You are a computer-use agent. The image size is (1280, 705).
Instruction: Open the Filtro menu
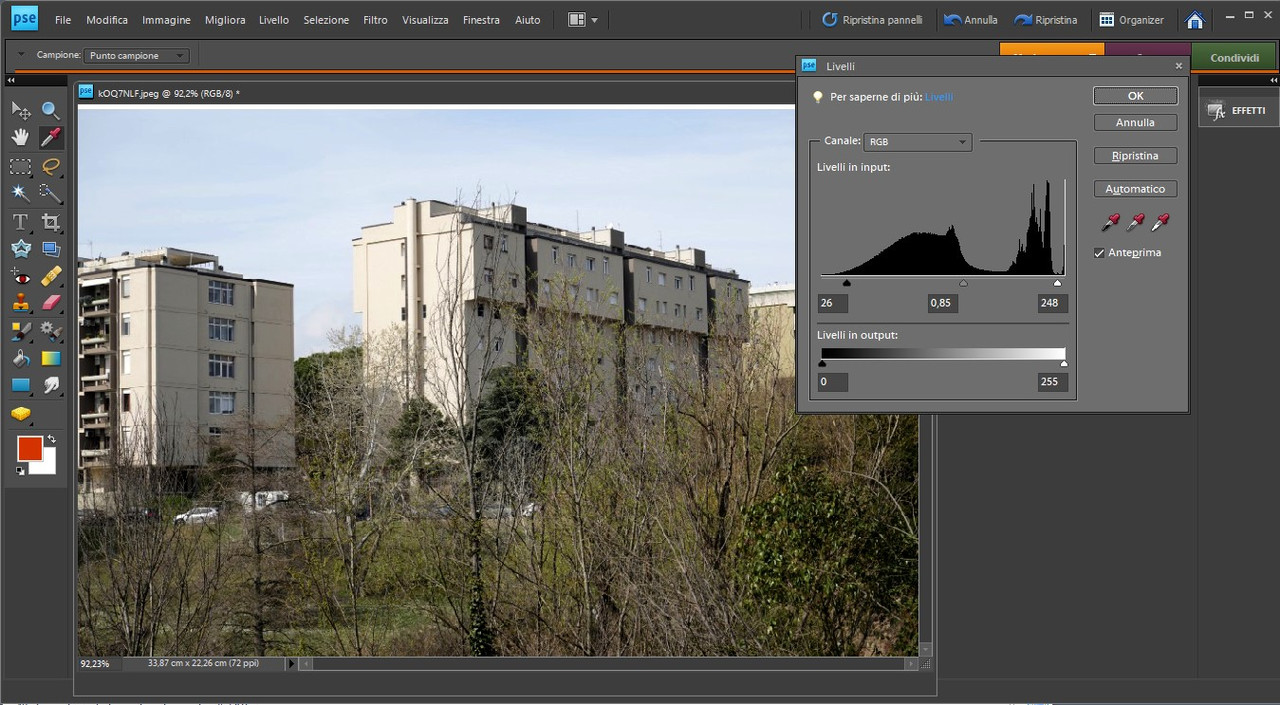[376, 20]
